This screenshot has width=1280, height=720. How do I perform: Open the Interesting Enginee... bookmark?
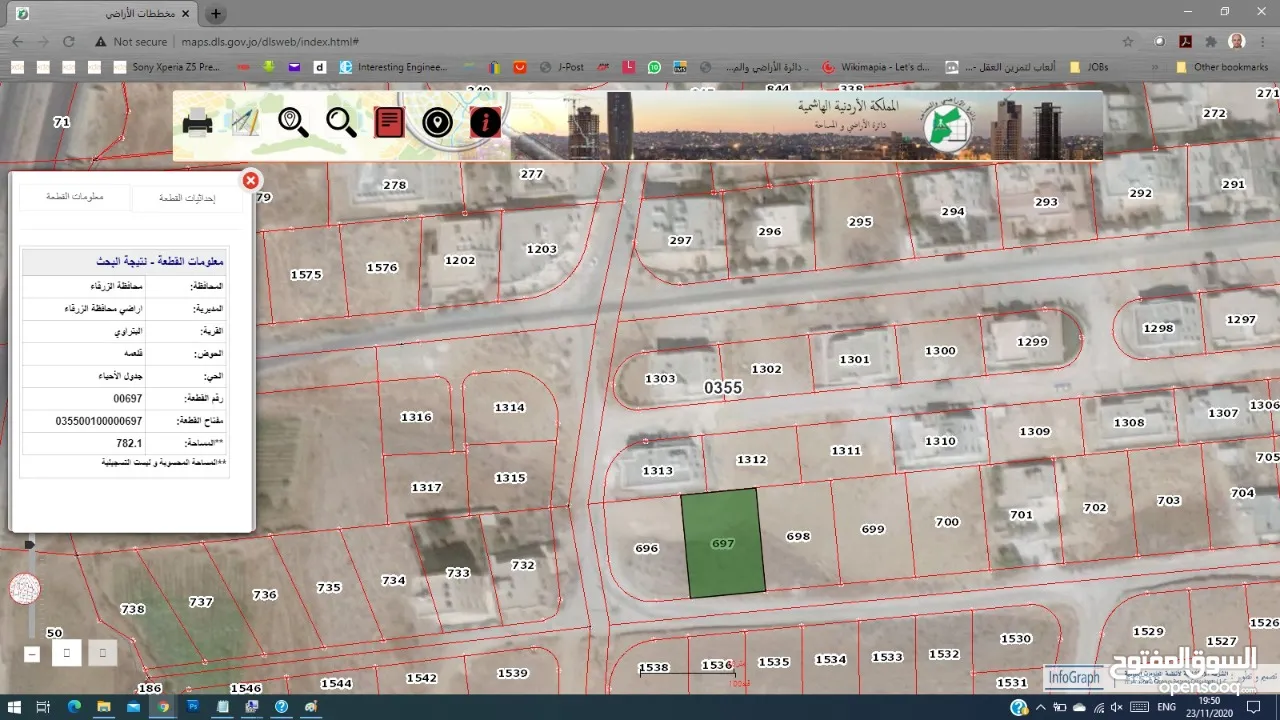(393, 67)
